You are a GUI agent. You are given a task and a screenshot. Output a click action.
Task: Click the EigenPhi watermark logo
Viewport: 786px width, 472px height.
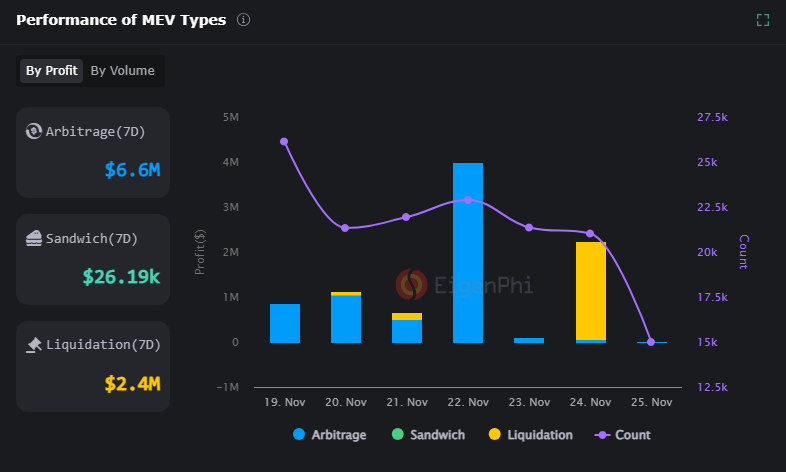[x=411, y=285]
